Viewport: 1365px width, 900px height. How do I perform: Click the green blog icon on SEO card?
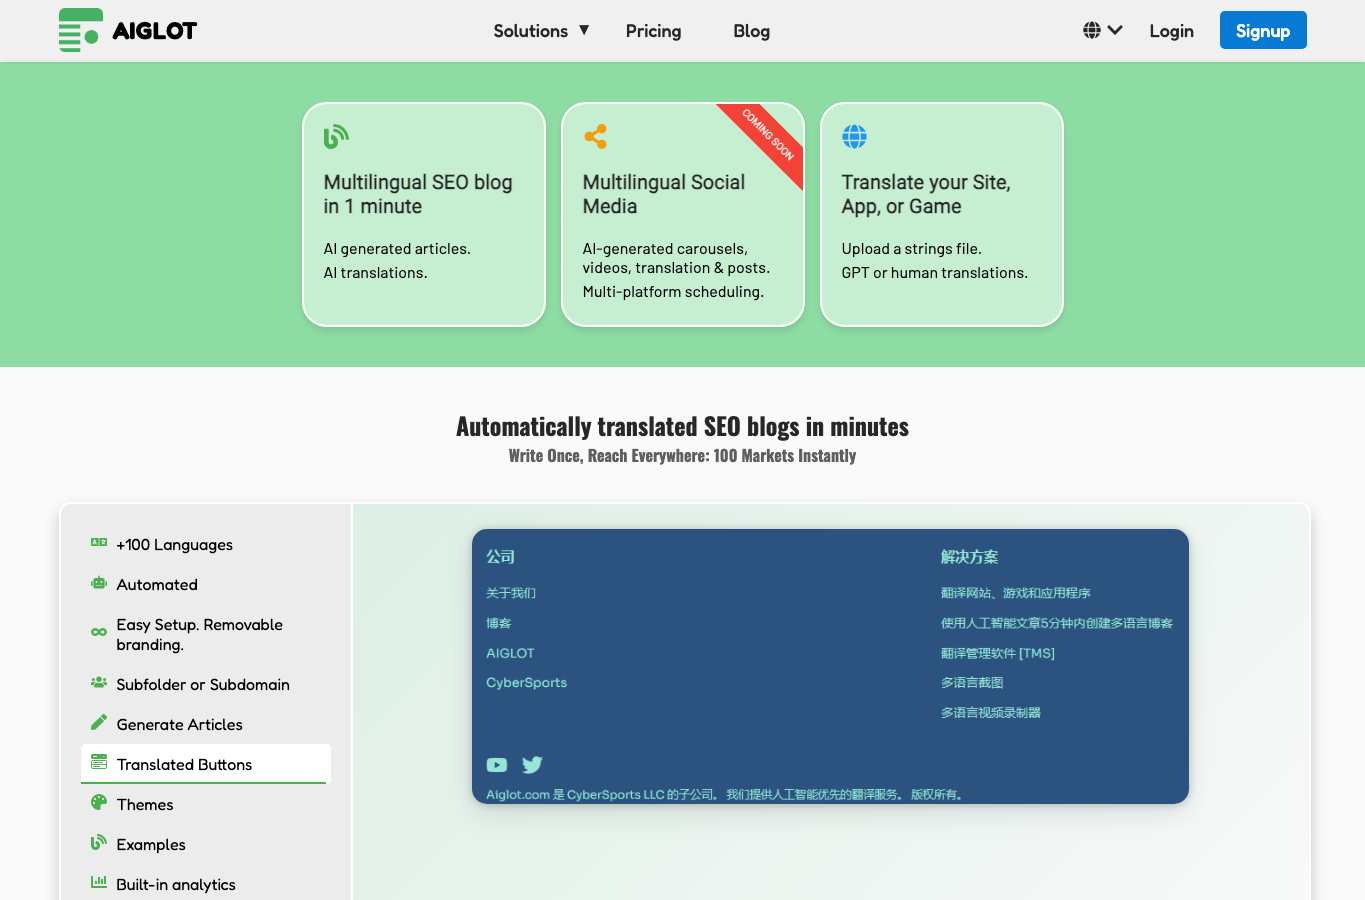[x=336, y=136]
